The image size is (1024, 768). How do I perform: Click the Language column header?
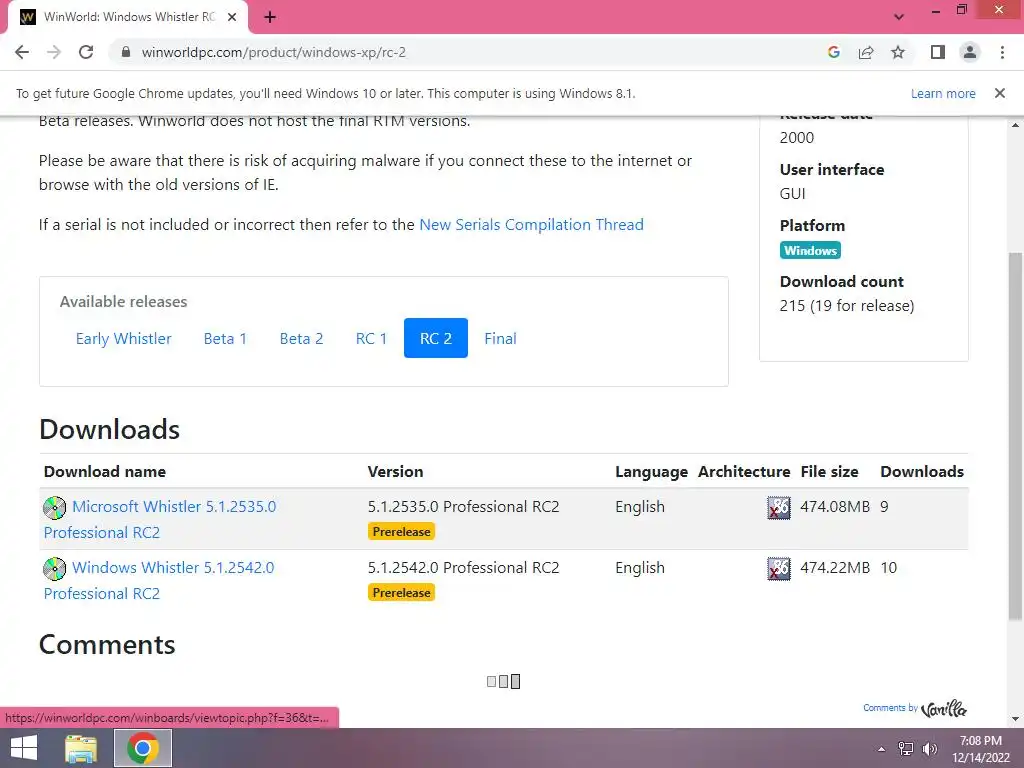pos(651,472)
